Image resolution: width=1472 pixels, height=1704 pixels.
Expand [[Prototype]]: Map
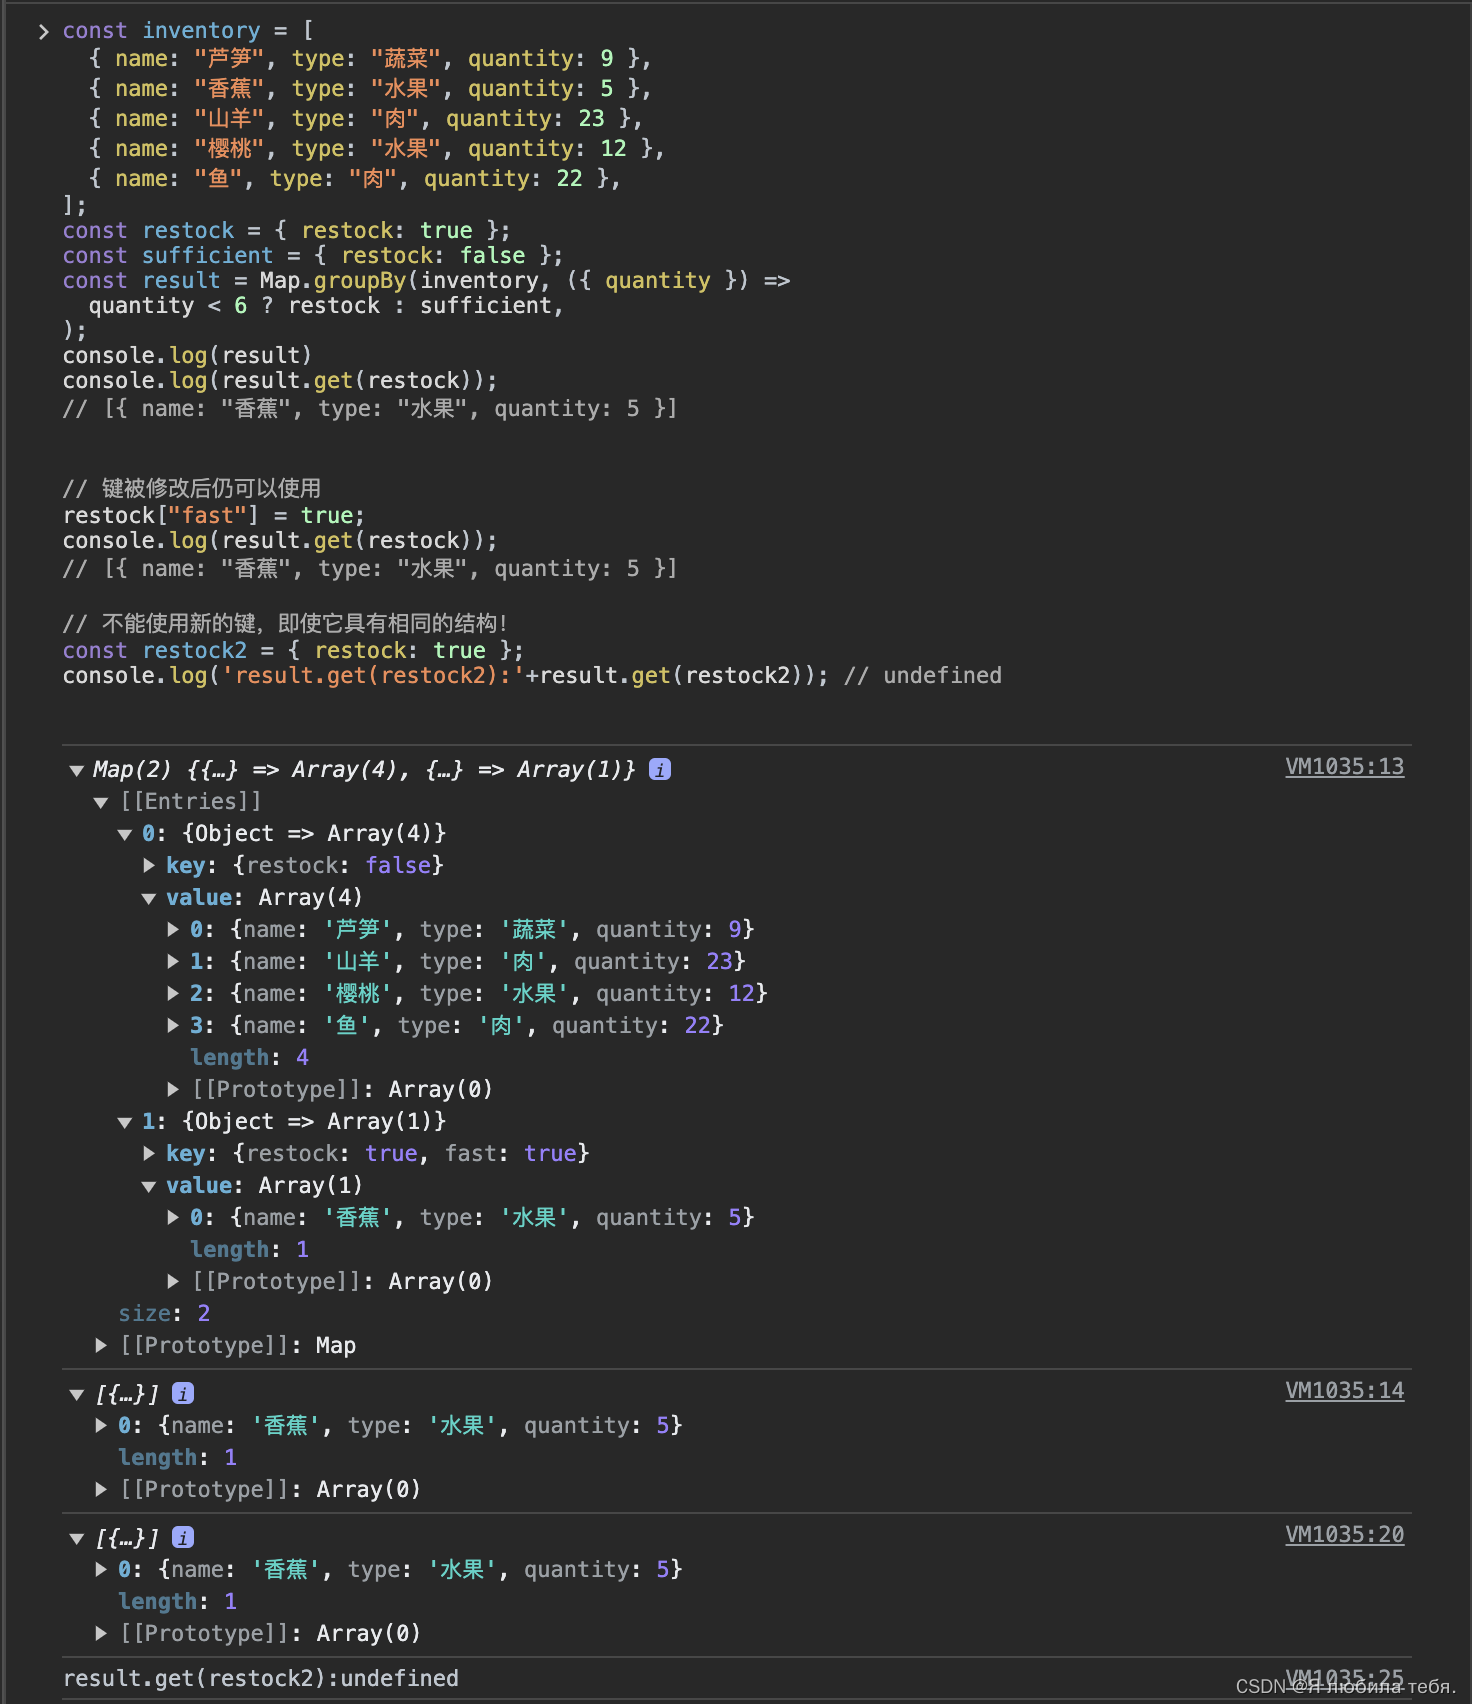[100, 1345]
